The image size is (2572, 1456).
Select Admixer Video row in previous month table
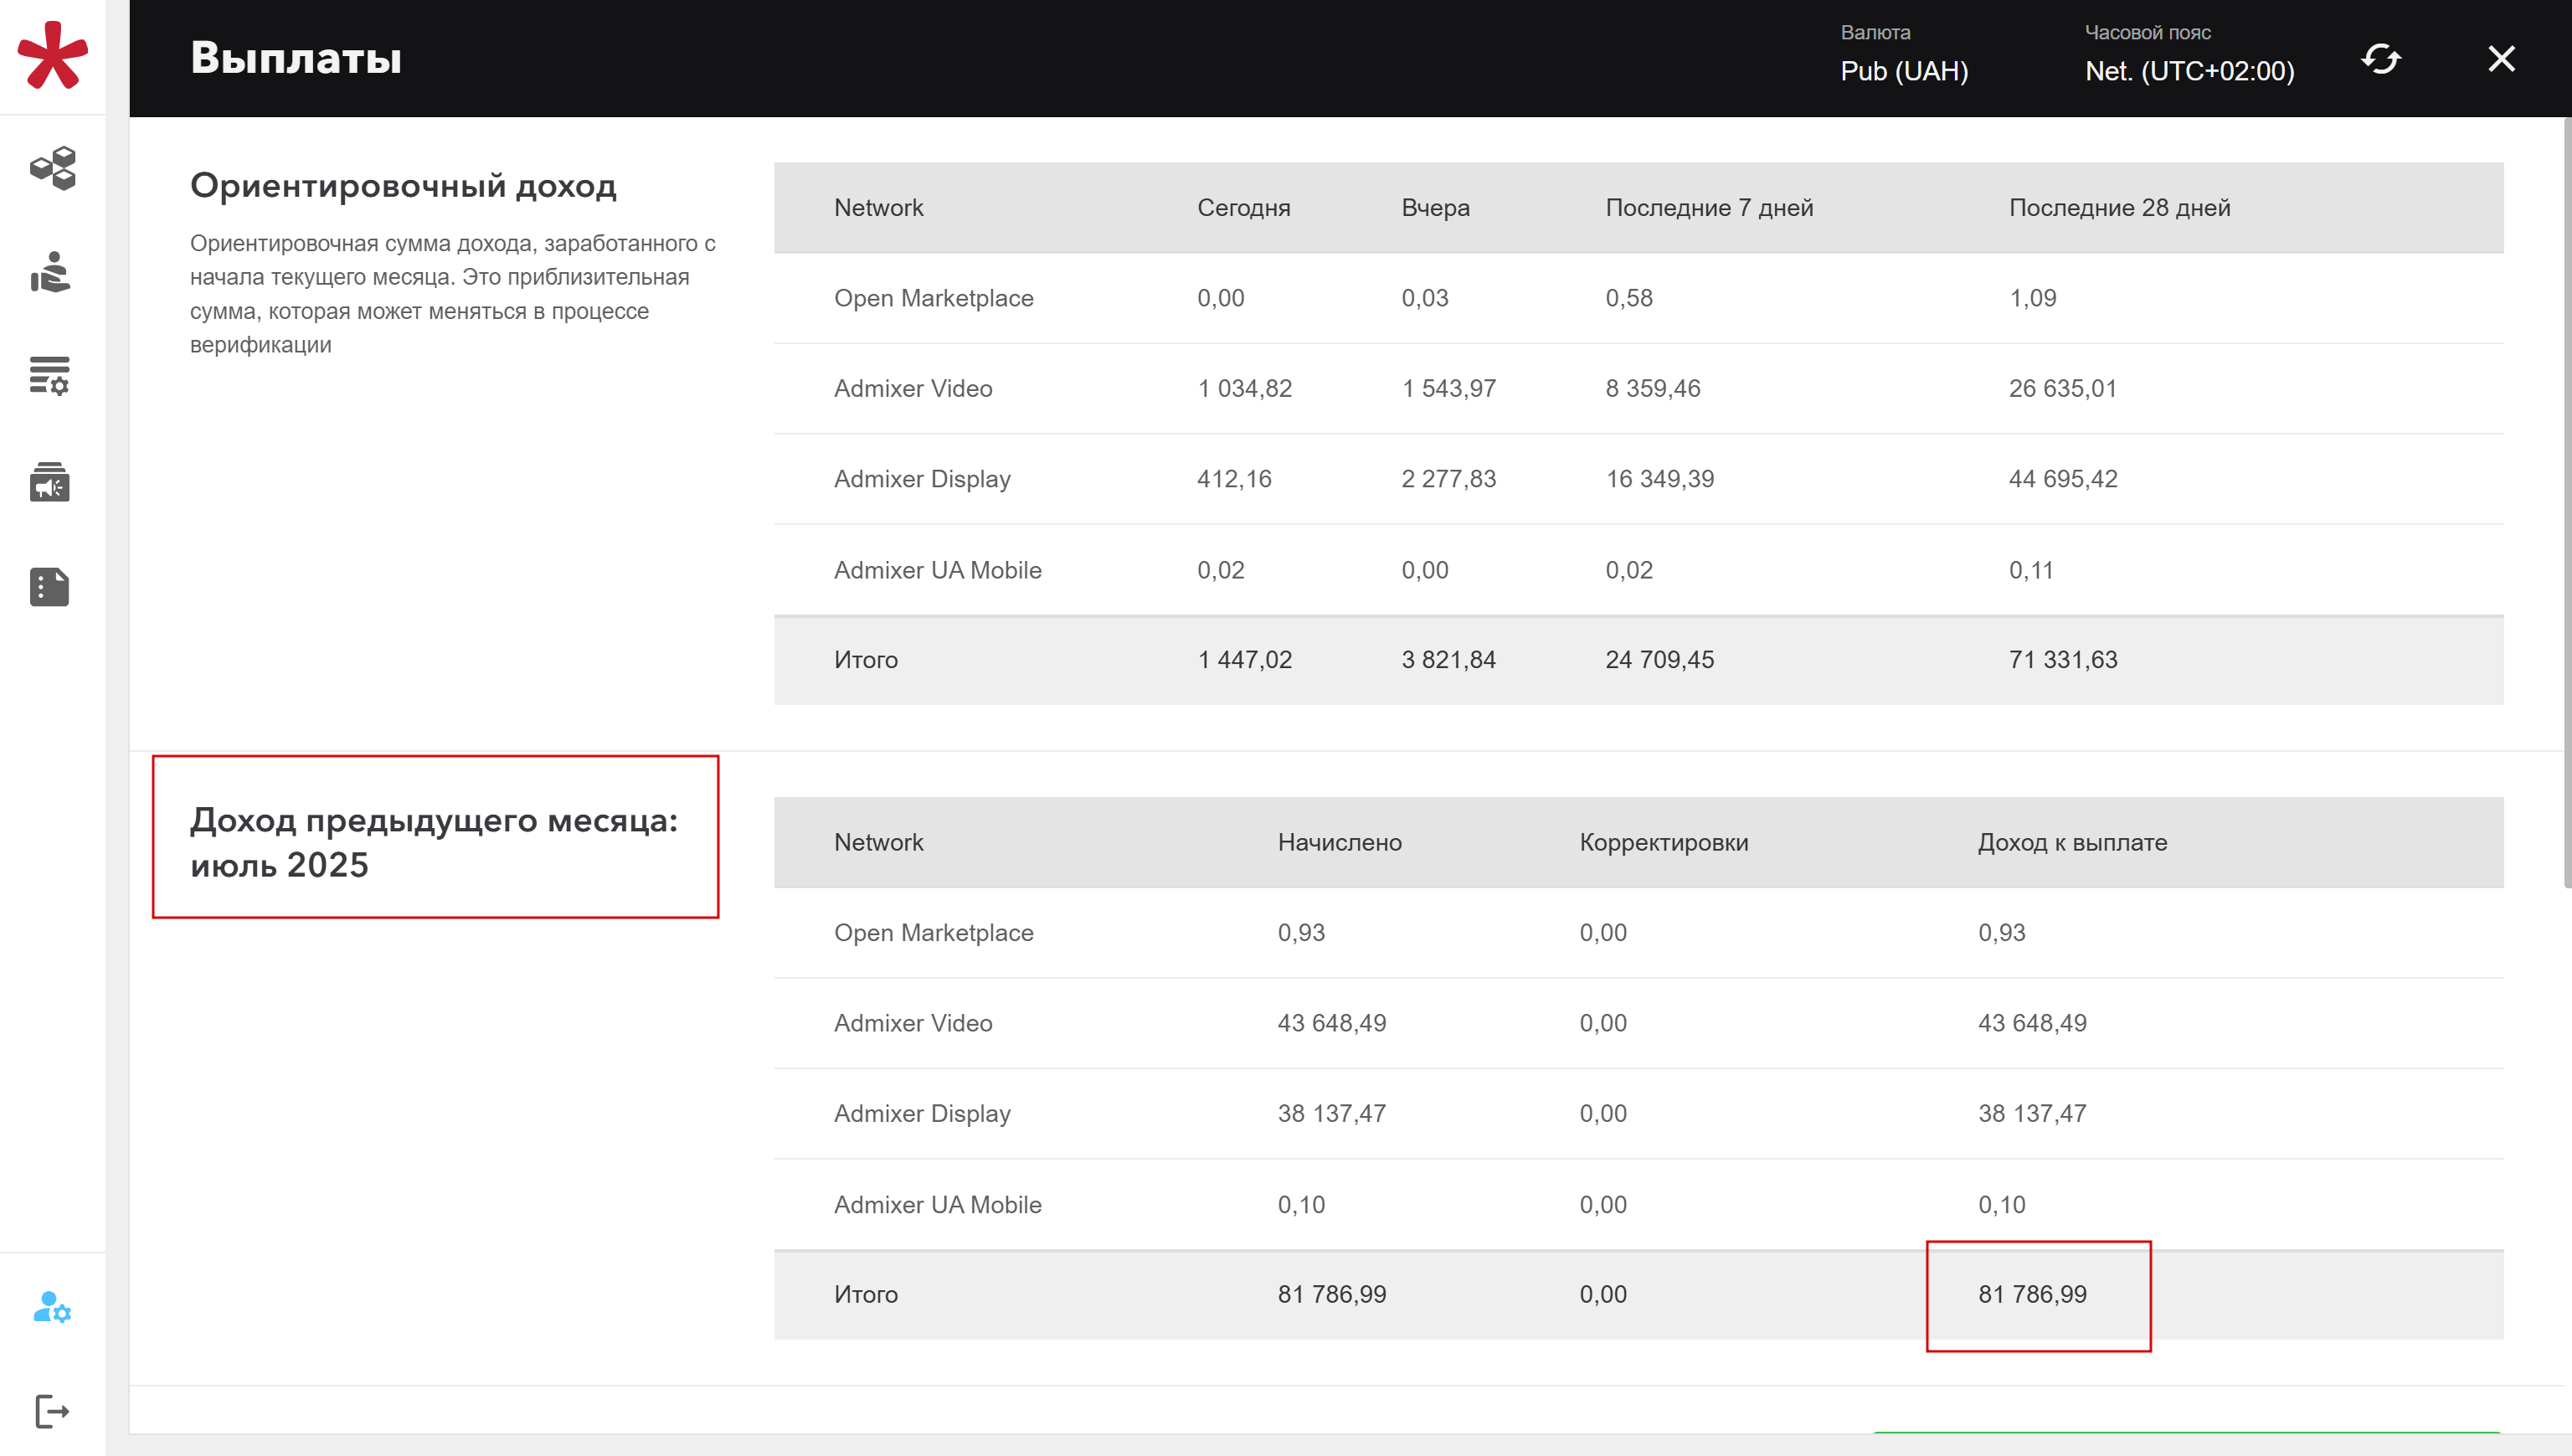pos(1638,1023)
